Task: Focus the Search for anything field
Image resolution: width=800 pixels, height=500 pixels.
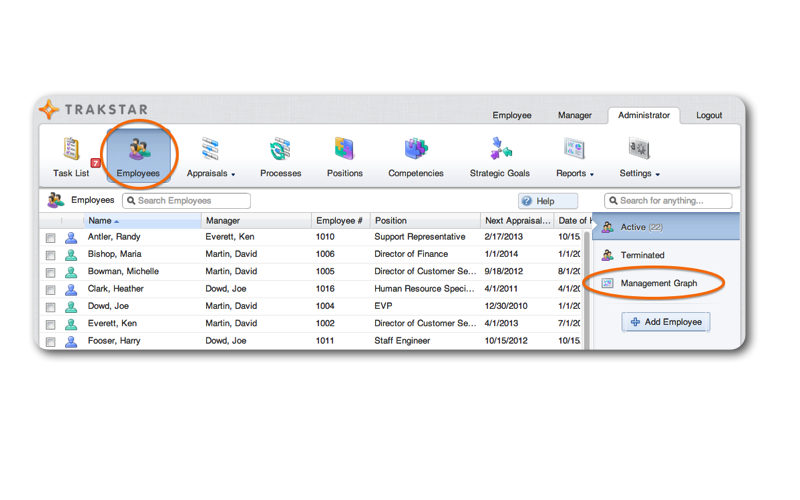Action: [x=668, y=201]
